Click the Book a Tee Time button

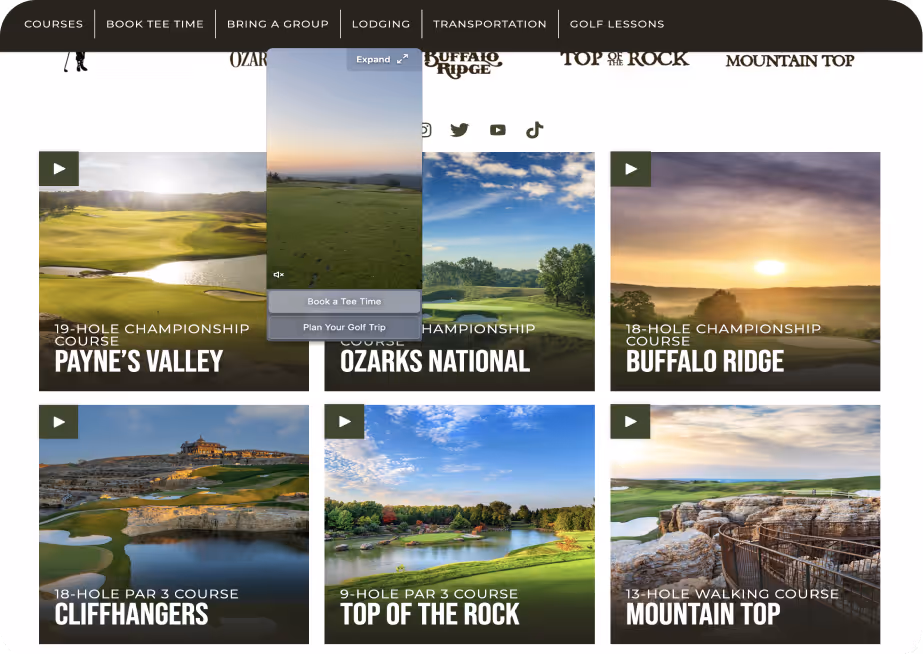pyautogui.click(x=344, y=301)
